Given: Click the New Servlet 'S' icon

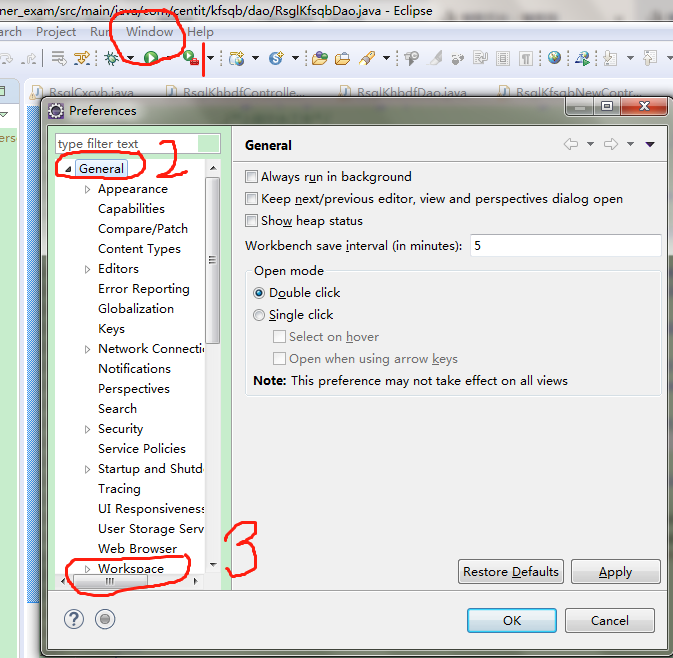Looking at the screenshot, I should [x=276, y=58].
